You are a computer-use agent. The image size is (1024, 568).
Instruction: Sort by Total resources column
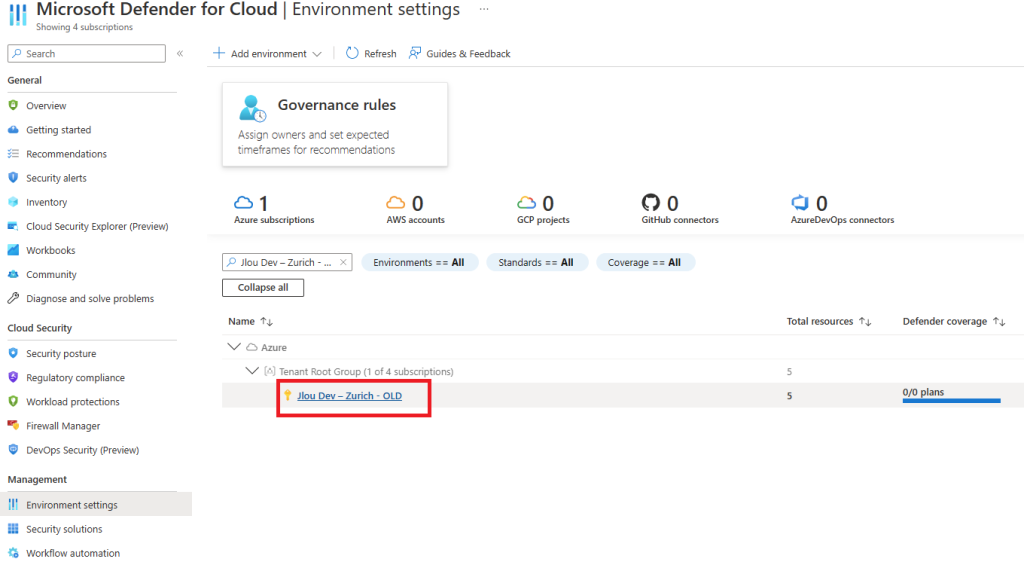[x=829, y=321]
